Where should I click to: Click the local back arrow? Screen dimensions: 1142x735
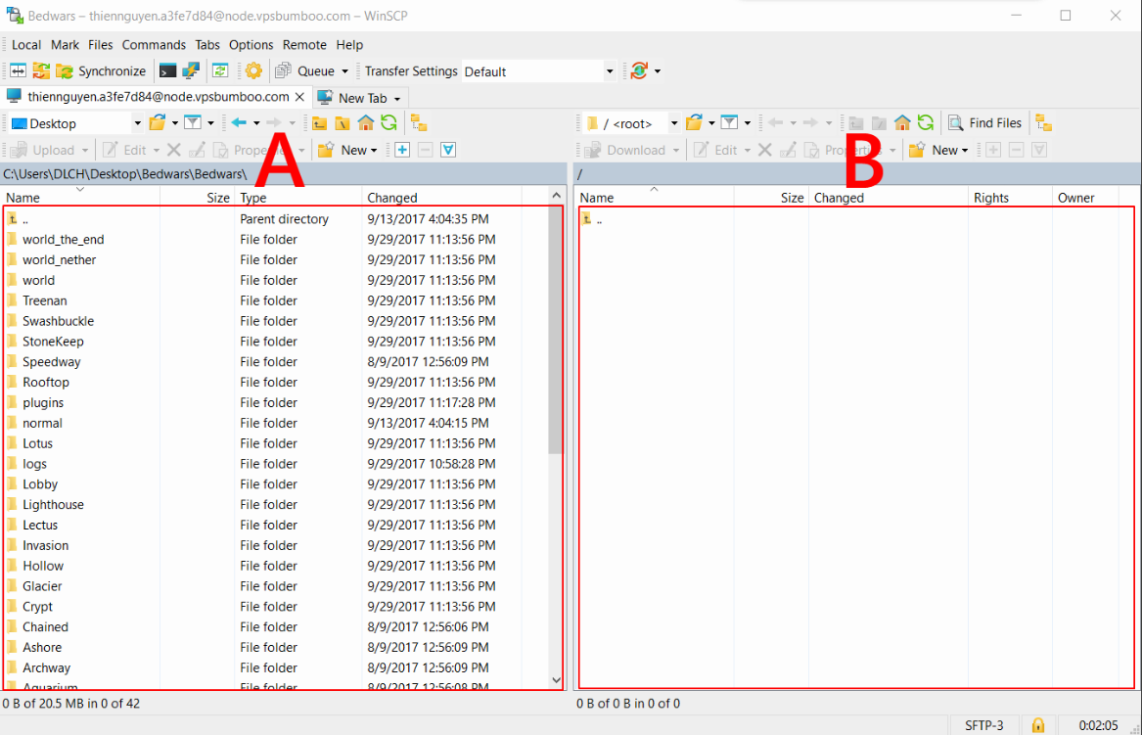[239, 123]
